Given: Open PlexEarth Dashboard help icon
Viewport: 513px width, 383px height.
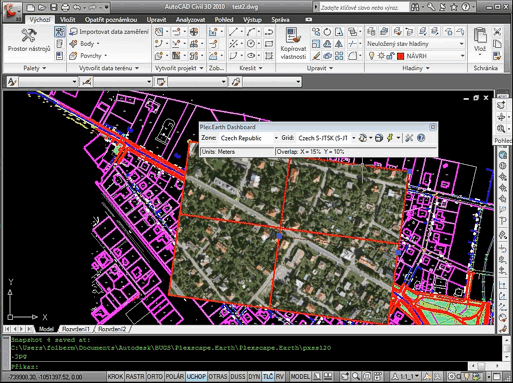Looking at the screenshot, I should point(421,138).
